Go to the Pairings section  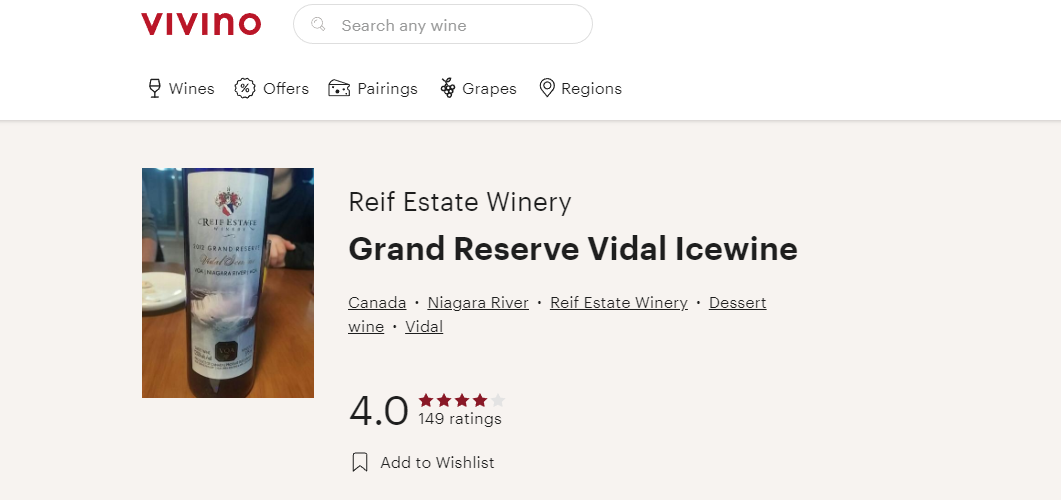click(x=387, y=88)
